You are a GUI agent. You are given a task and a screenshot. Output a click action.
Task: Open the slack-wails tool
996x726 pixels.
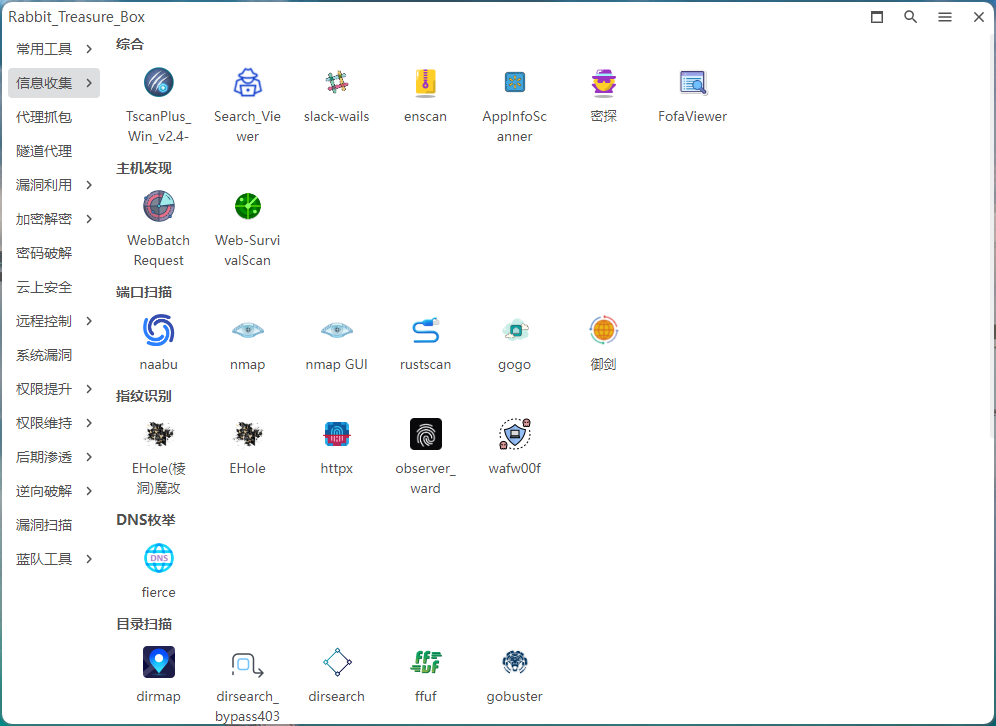337,83
